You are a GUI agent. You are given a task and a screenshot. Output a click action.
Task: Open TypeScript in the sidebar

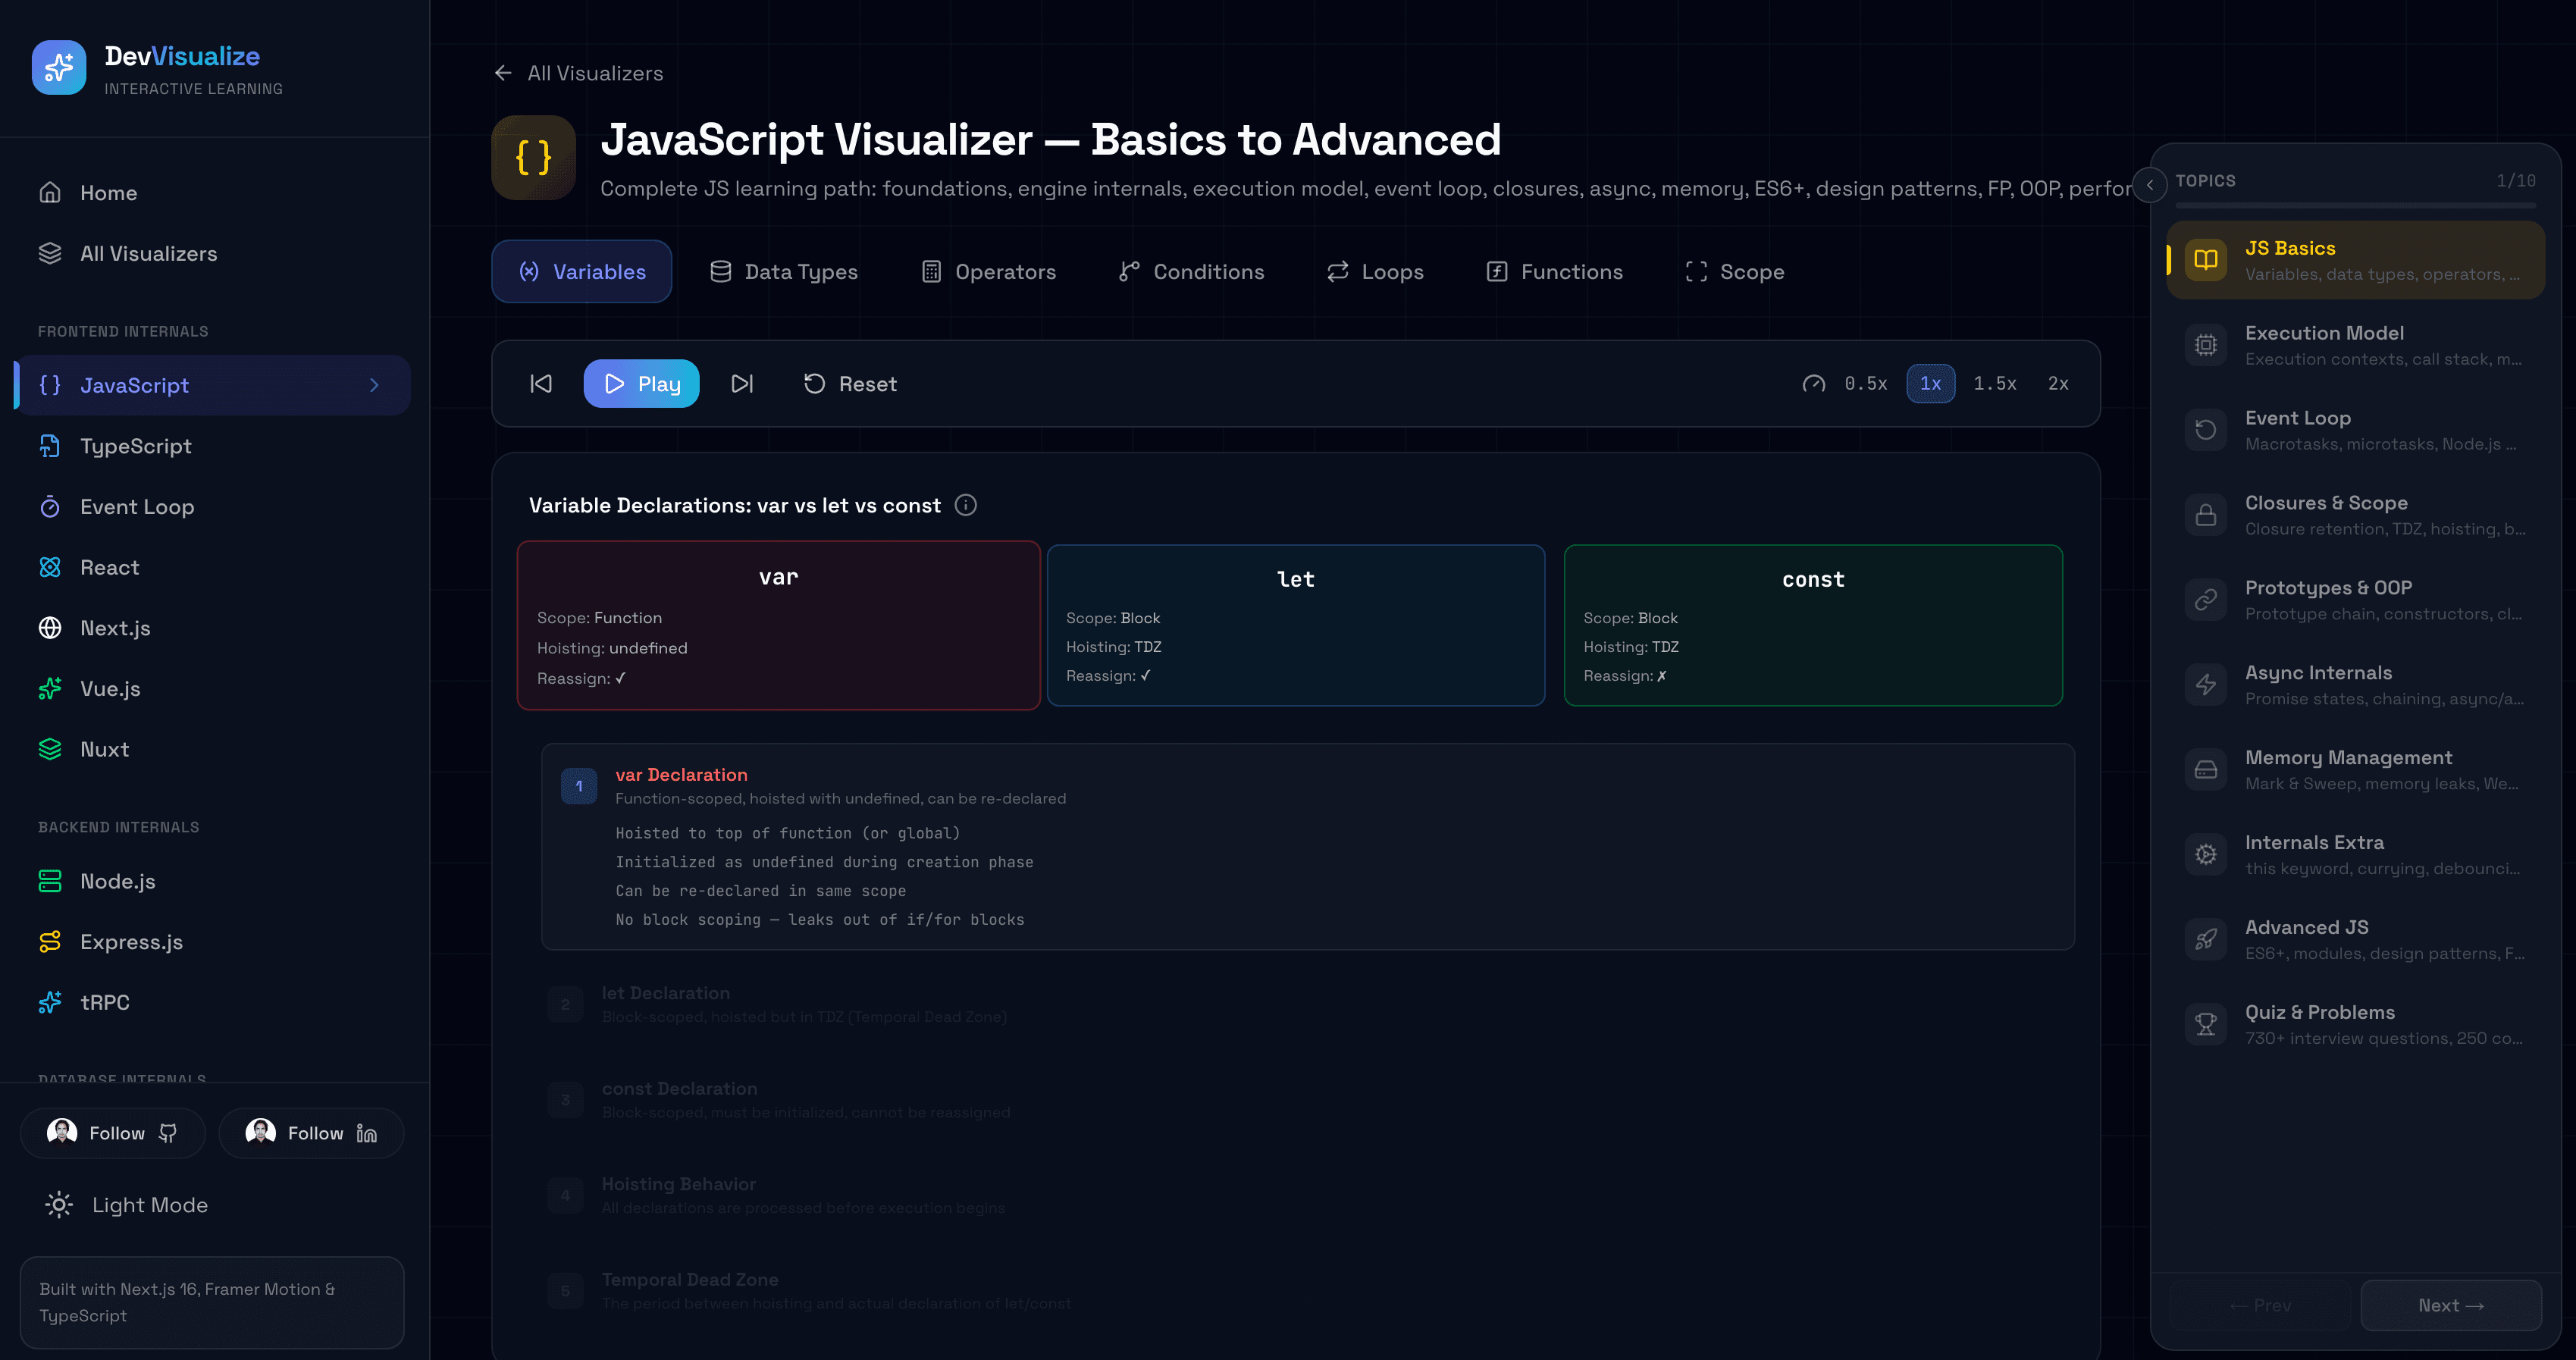click(x=212, y=446)
